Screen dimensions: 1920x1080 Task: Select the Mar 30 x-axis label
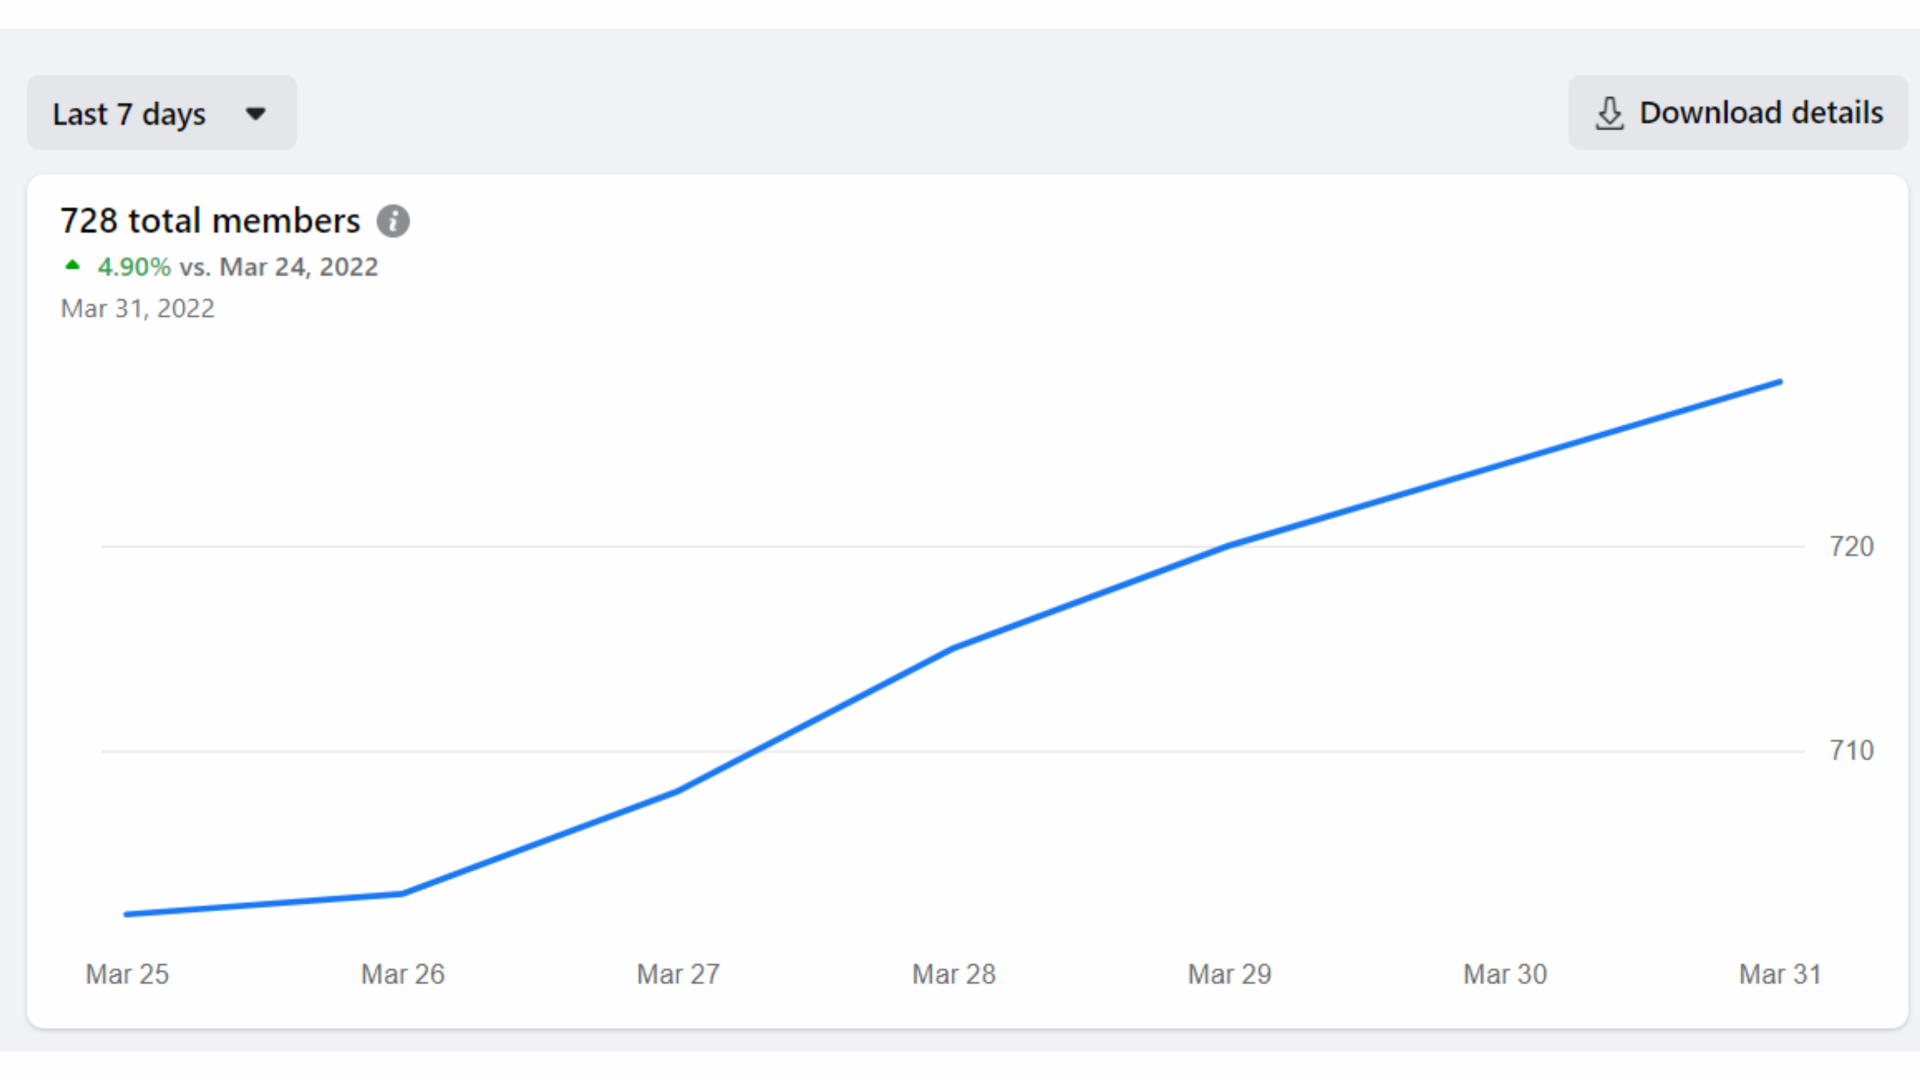tap(1505, 974)
